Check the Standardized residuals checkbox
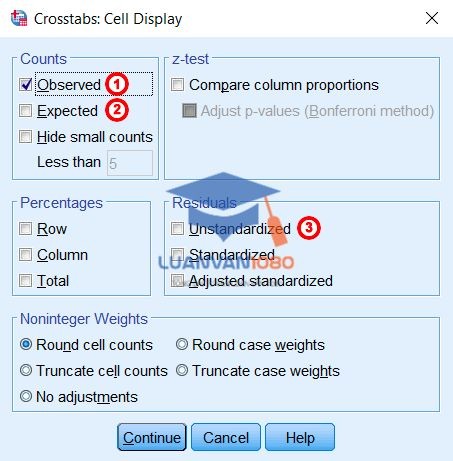The width and height of the screenshot is (453, 461). pos(177,255)
